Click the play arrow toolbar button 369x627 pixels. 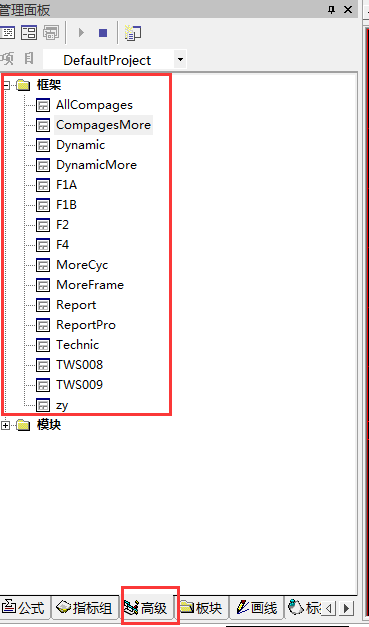coord(81,33)
